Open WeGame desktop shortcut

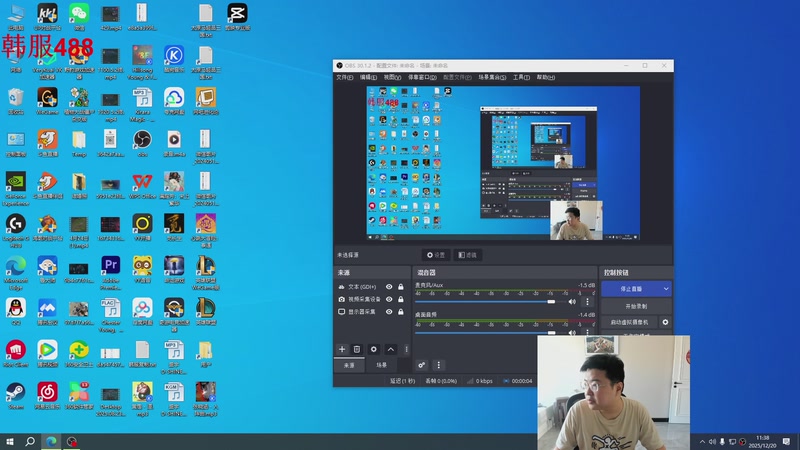click(x=47, y=102)
